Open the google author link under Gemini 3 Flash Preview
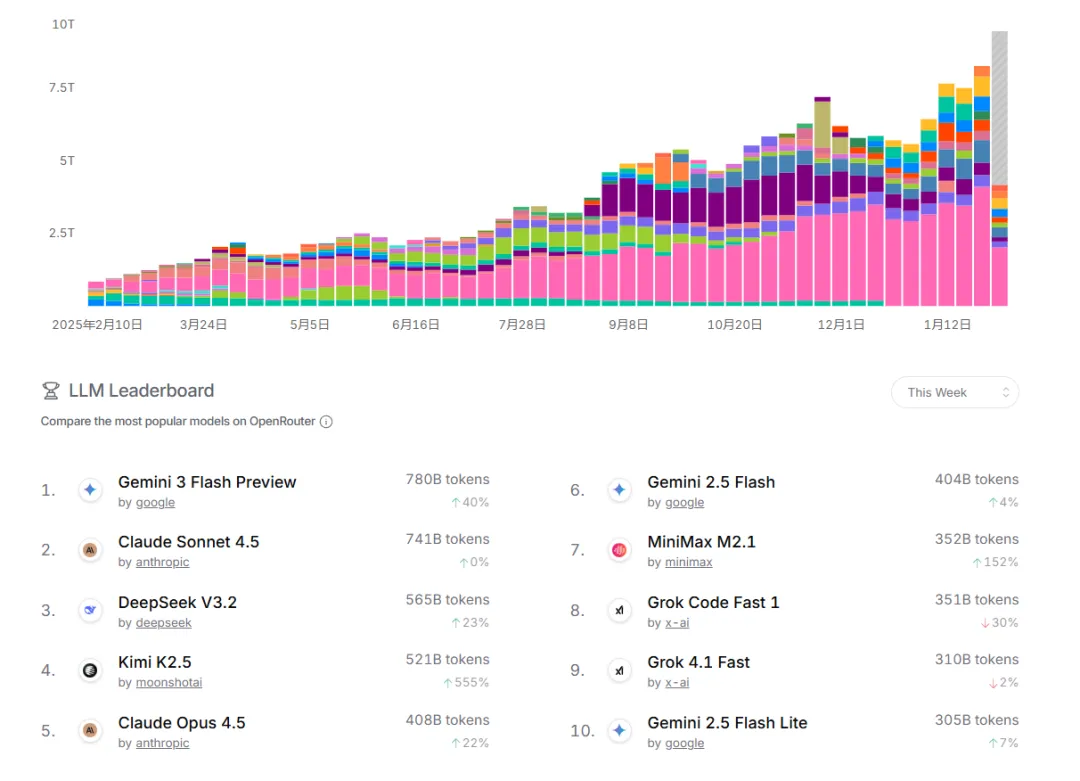The width and height of the screenshot is (1080, 781). 155,503
